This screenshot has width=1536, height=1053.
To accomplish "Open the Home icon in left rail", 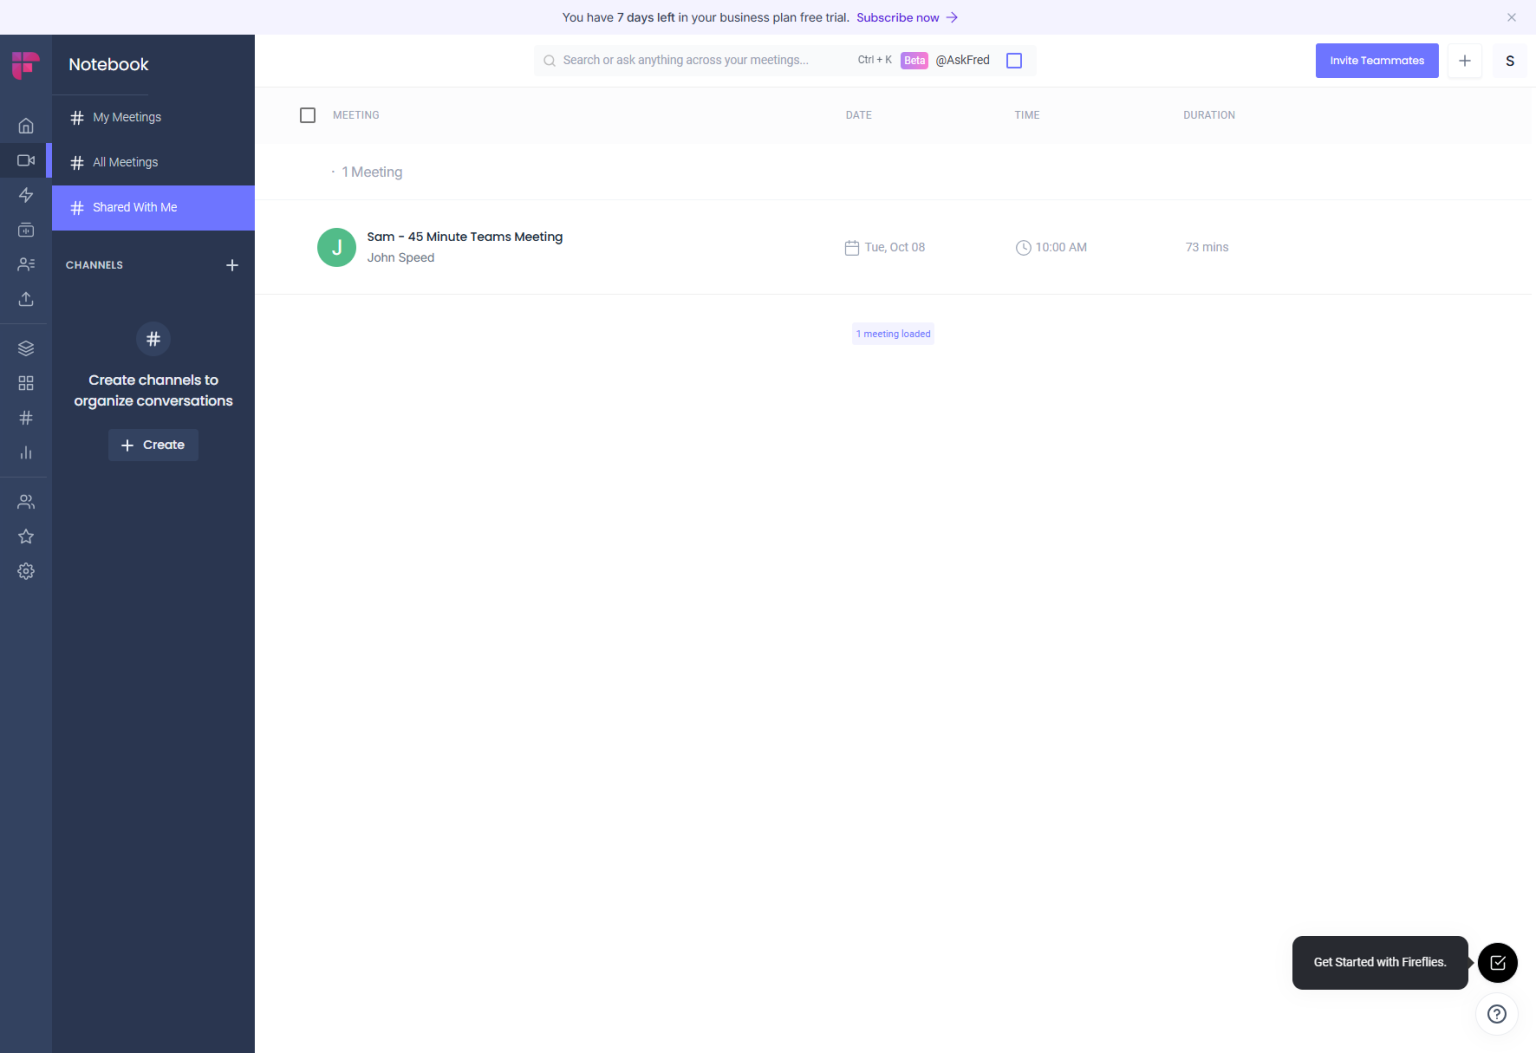I will coord(26,126).
